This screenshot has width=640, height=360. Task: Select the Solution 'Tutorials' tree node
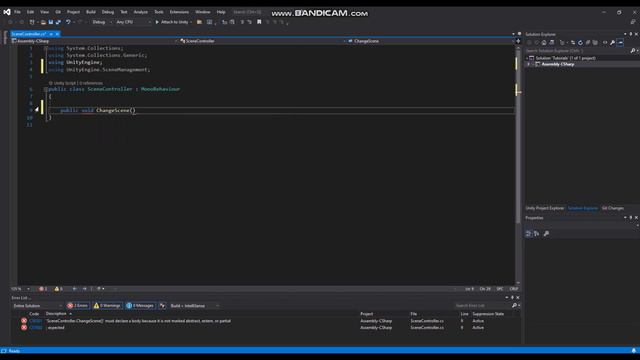click(565, 58)
